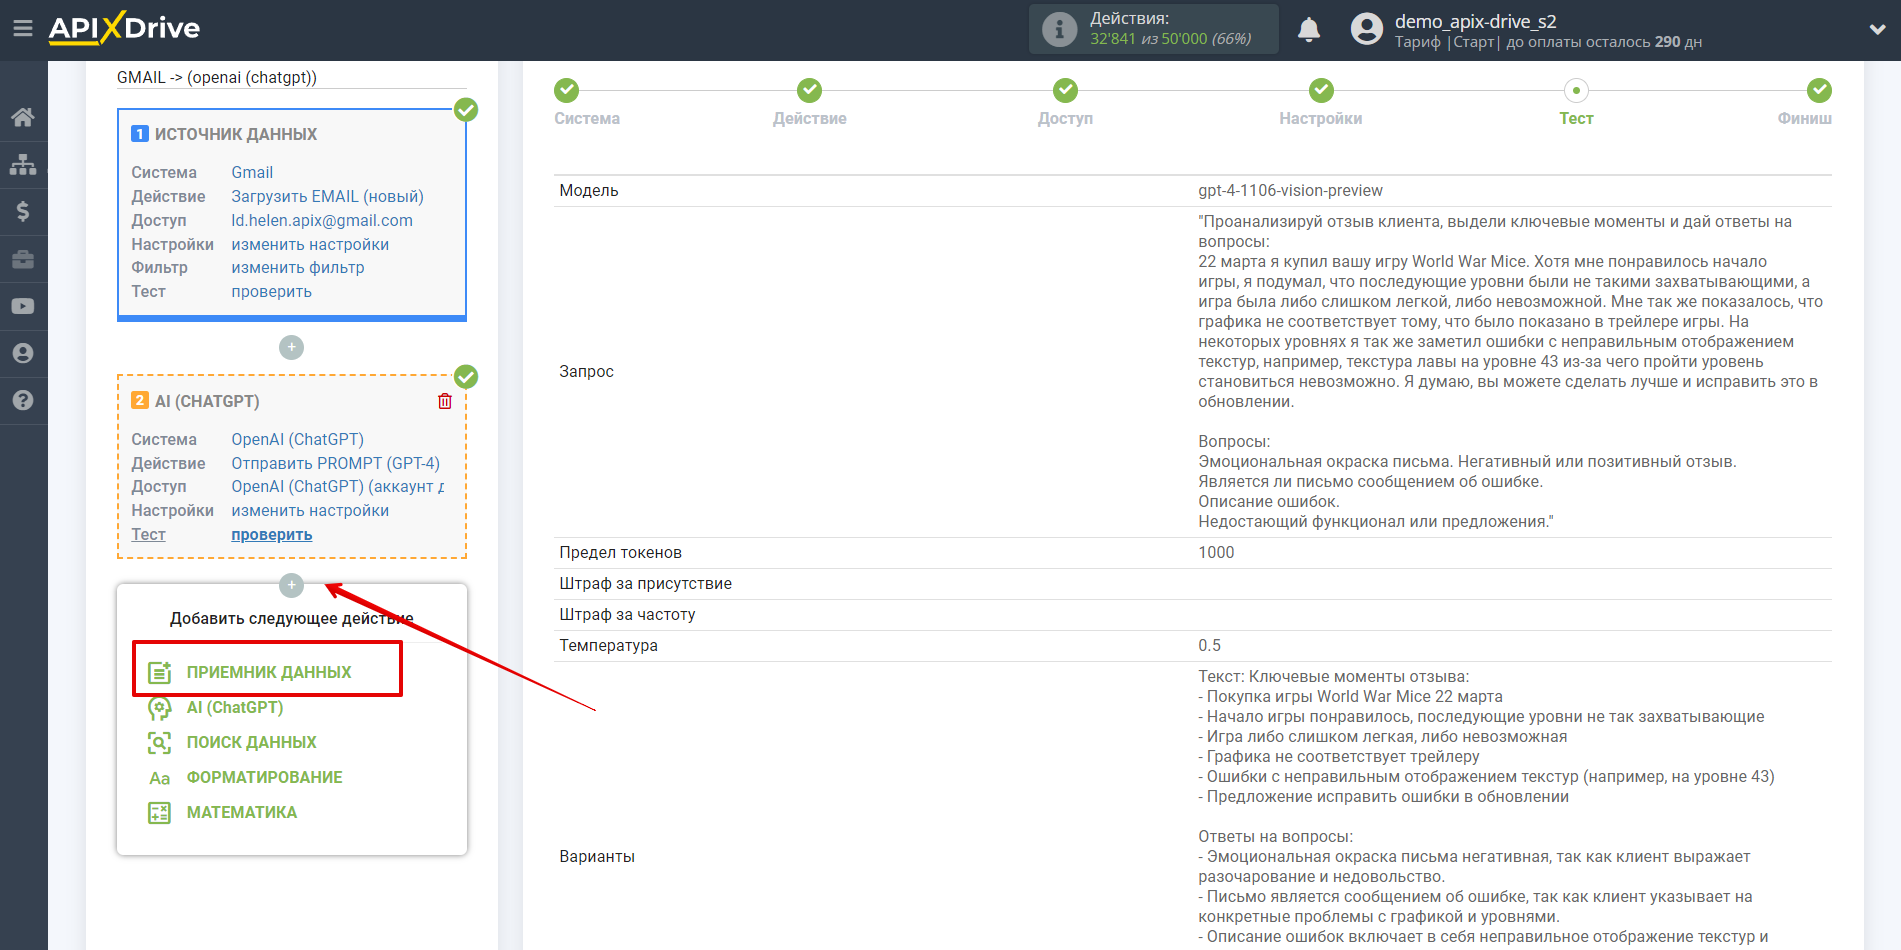Click the model value gpt-4-1106-vision-preview
Image resolution: width=1901 pixels, height=950 pixels.
pos(1290,190)
